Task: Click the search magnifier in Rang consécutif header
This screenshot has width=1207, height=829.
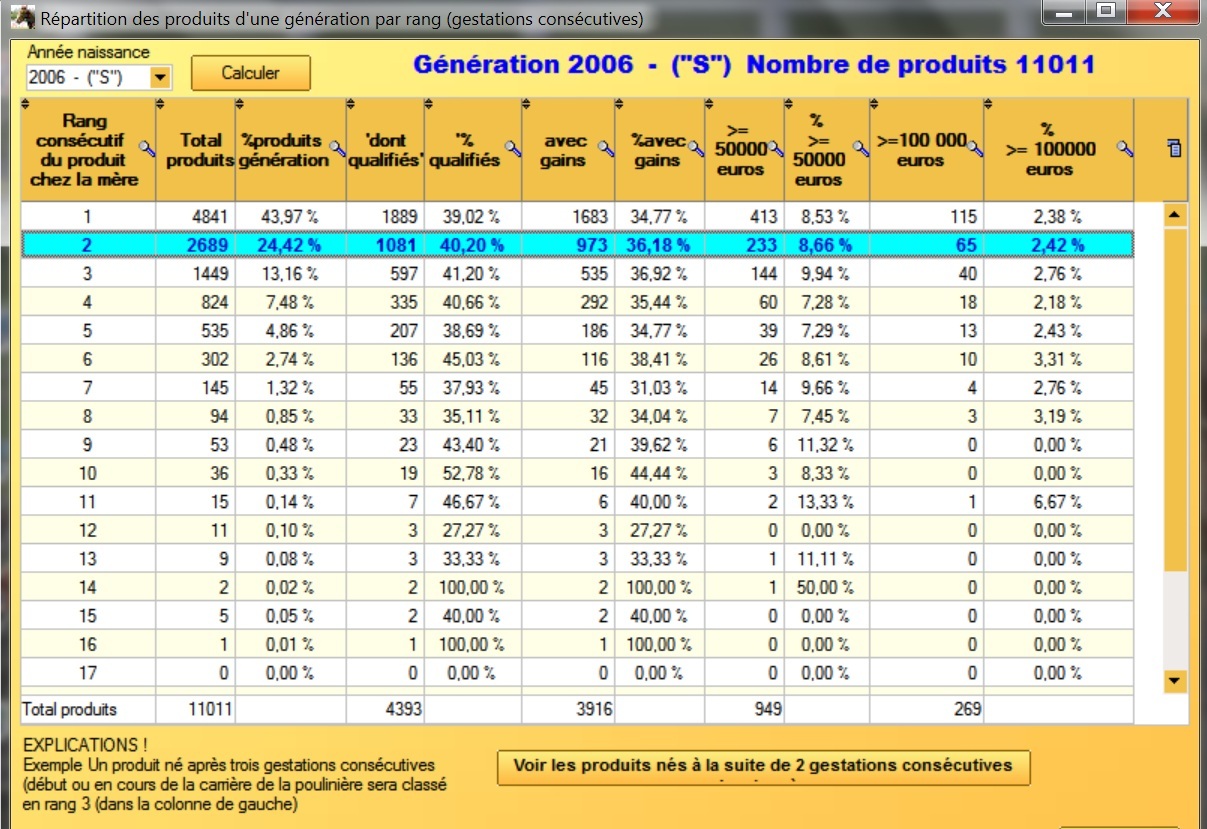Action: pos(147,149)
